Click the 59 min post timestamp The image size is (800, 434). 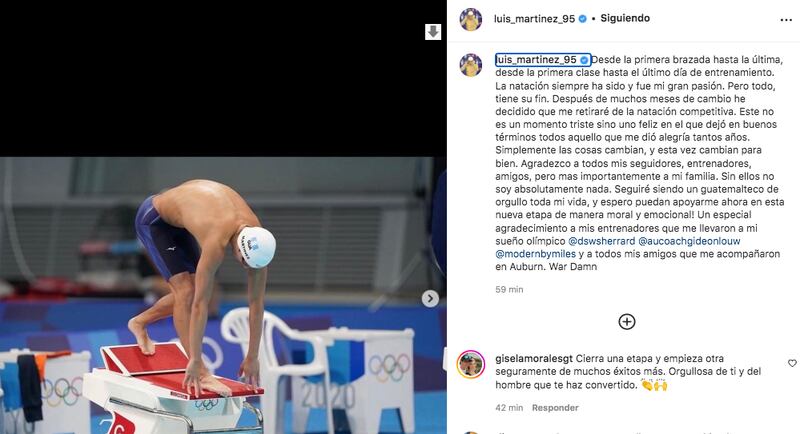(x=509, y=290)
